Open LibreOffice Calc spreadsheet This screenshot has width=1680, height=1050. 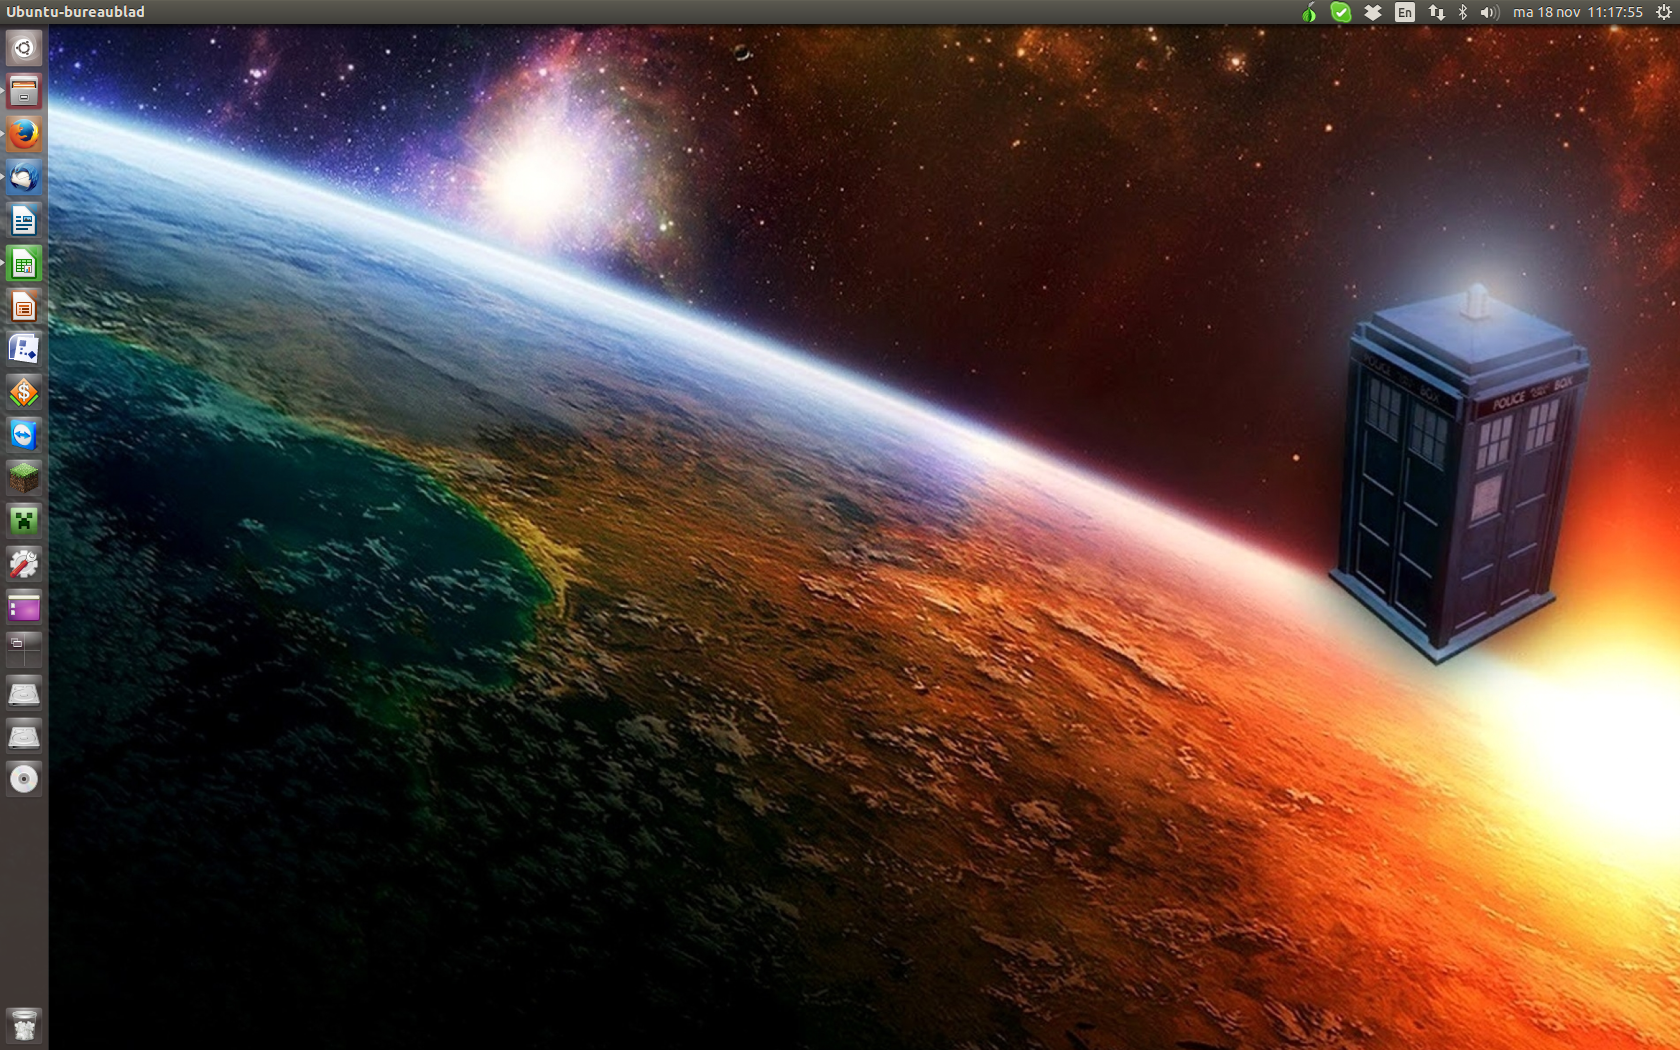pyautogui.click(x=24, y=264)
